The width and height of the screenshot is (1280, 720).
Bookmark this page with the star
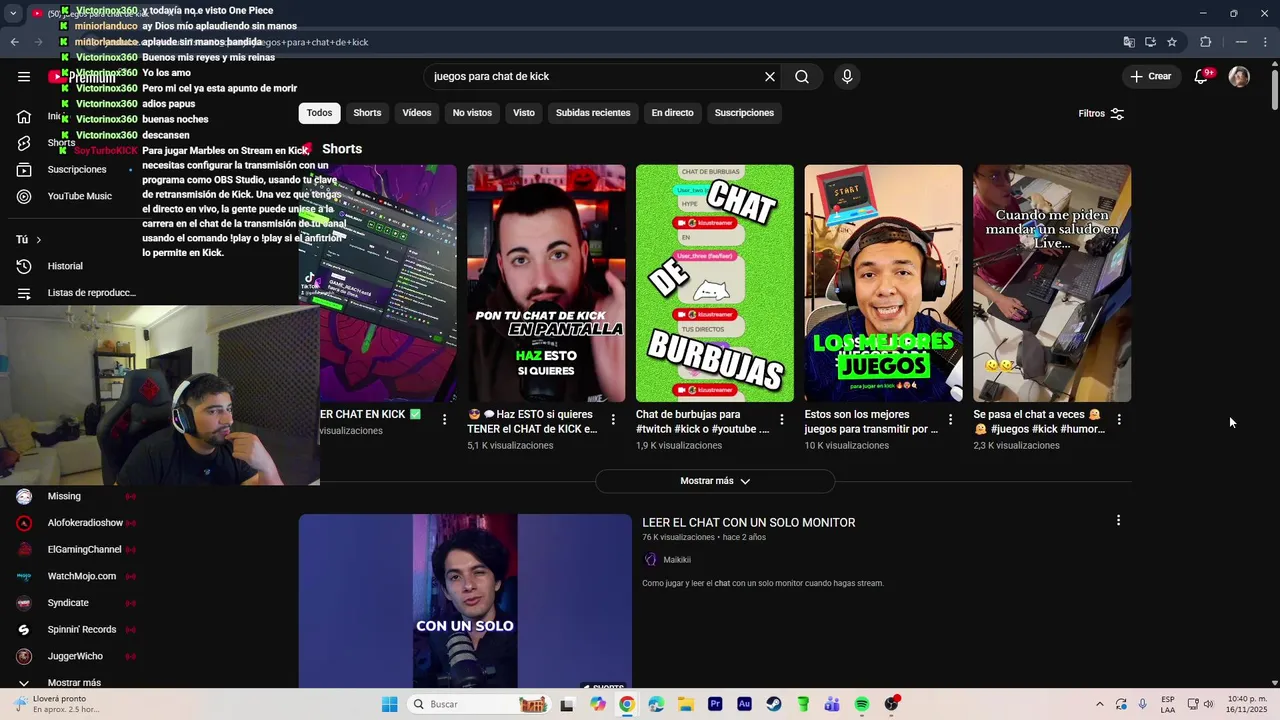click(1172, 42)
